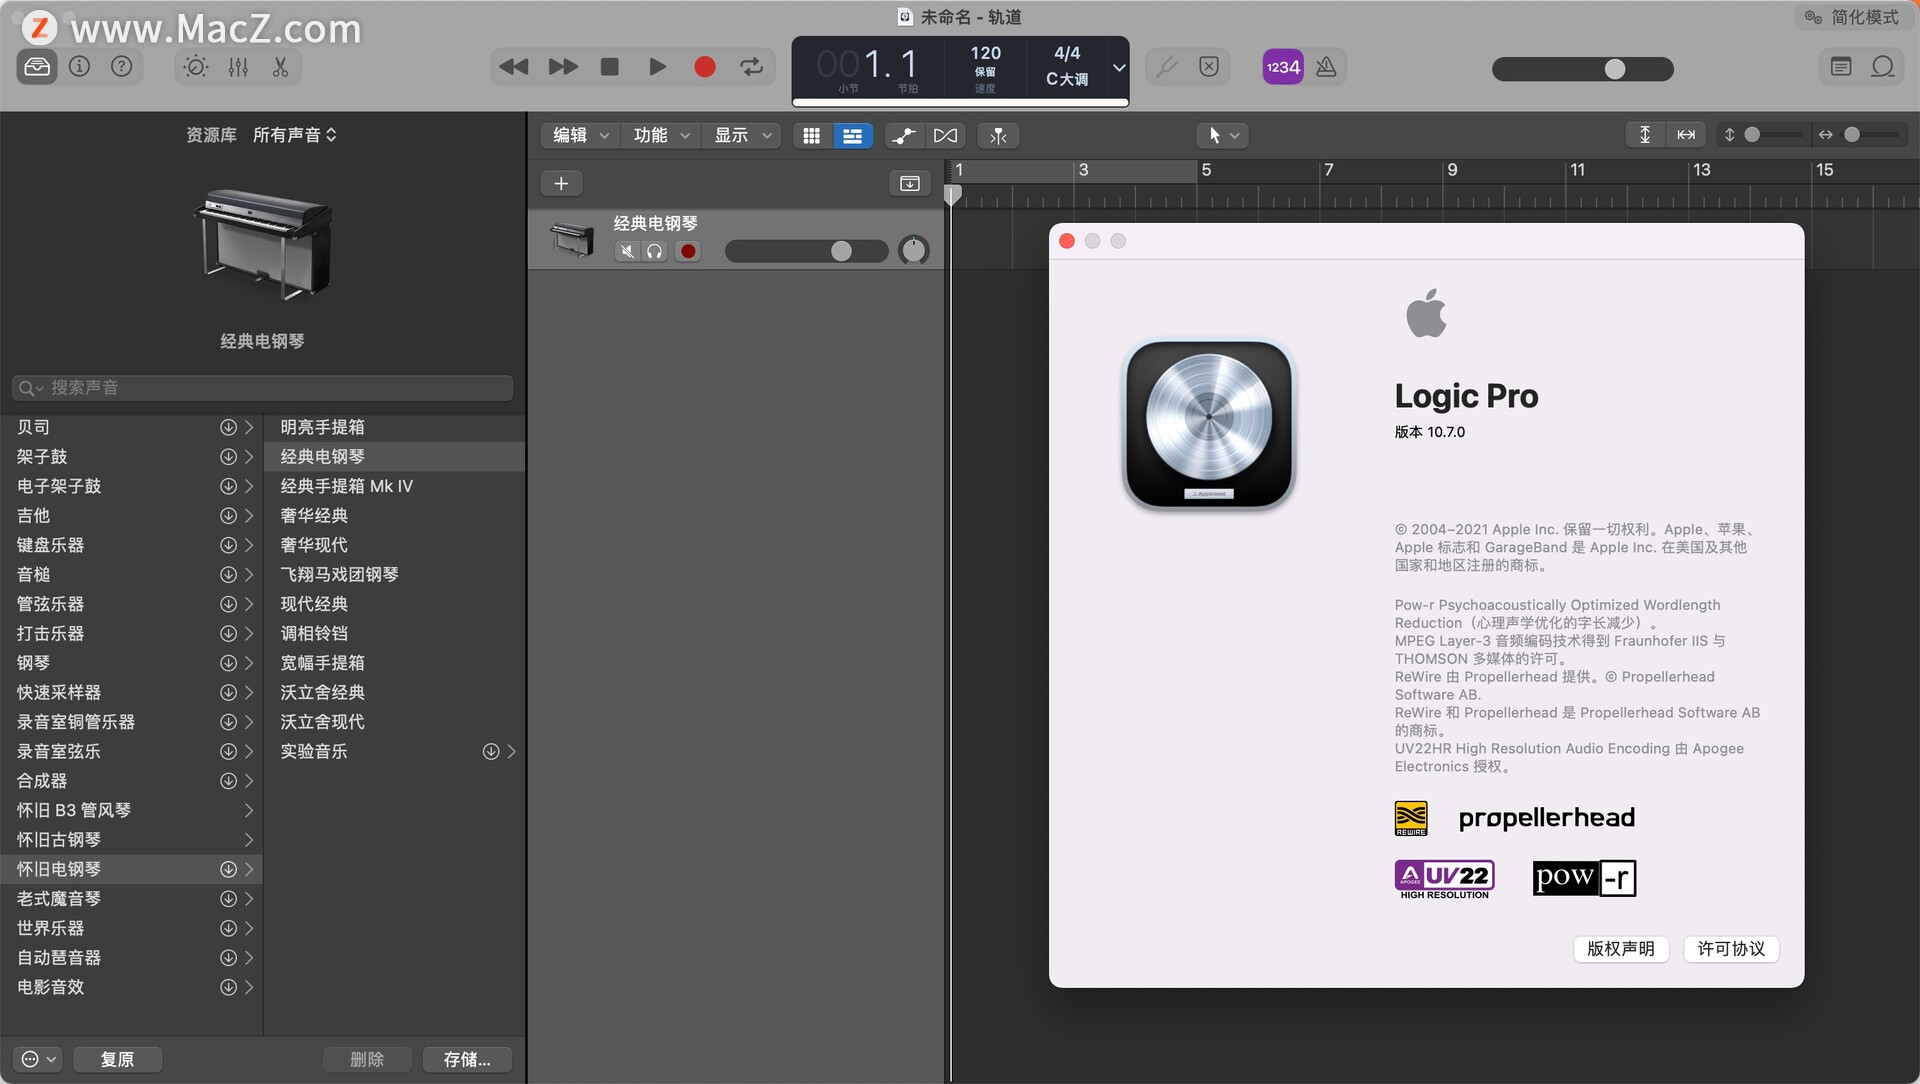The height and width of the screenshot is (1084, 1920).
Task: Open the Inspector info button
Action: coord(79,67)
